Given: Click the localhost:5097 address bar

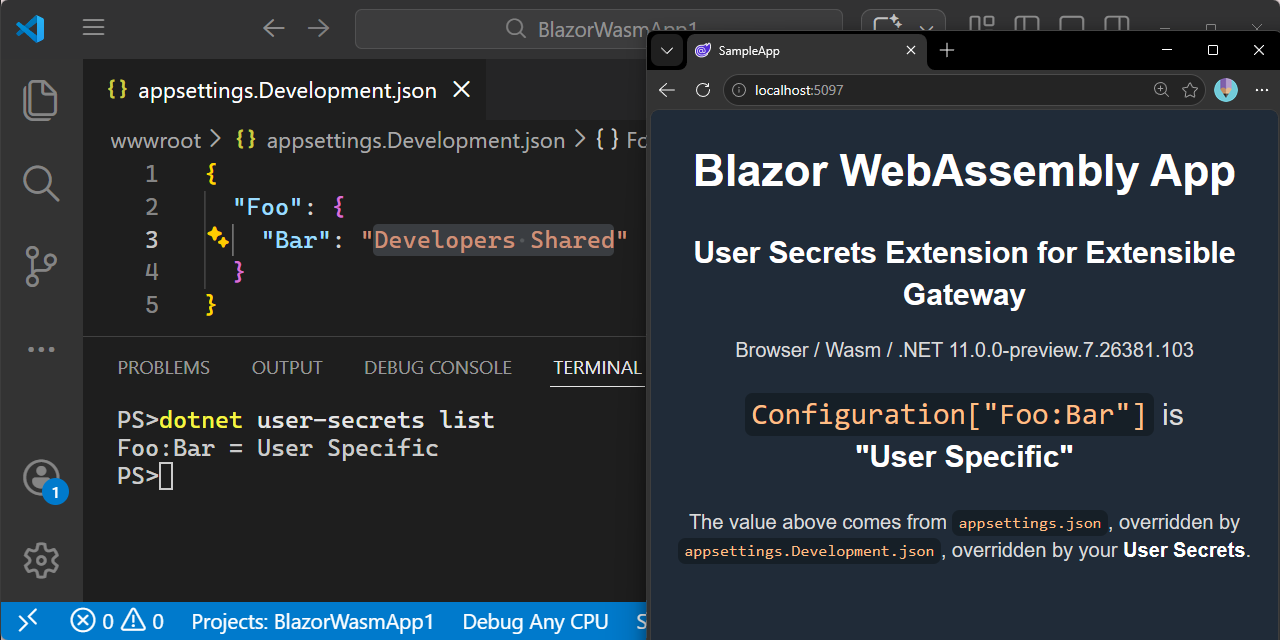Looking at the screenshot, I should [x=965, y=90].
